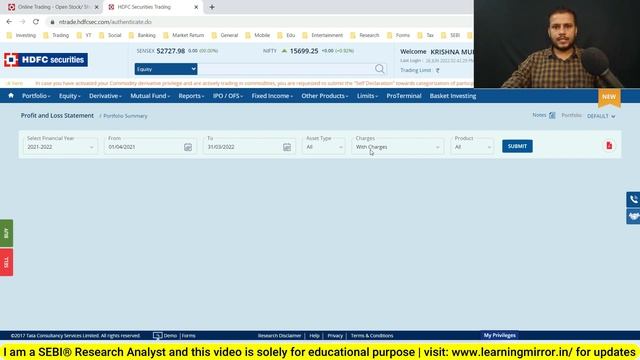
Task: Click the green BUY side button
Action: [6, 233]
